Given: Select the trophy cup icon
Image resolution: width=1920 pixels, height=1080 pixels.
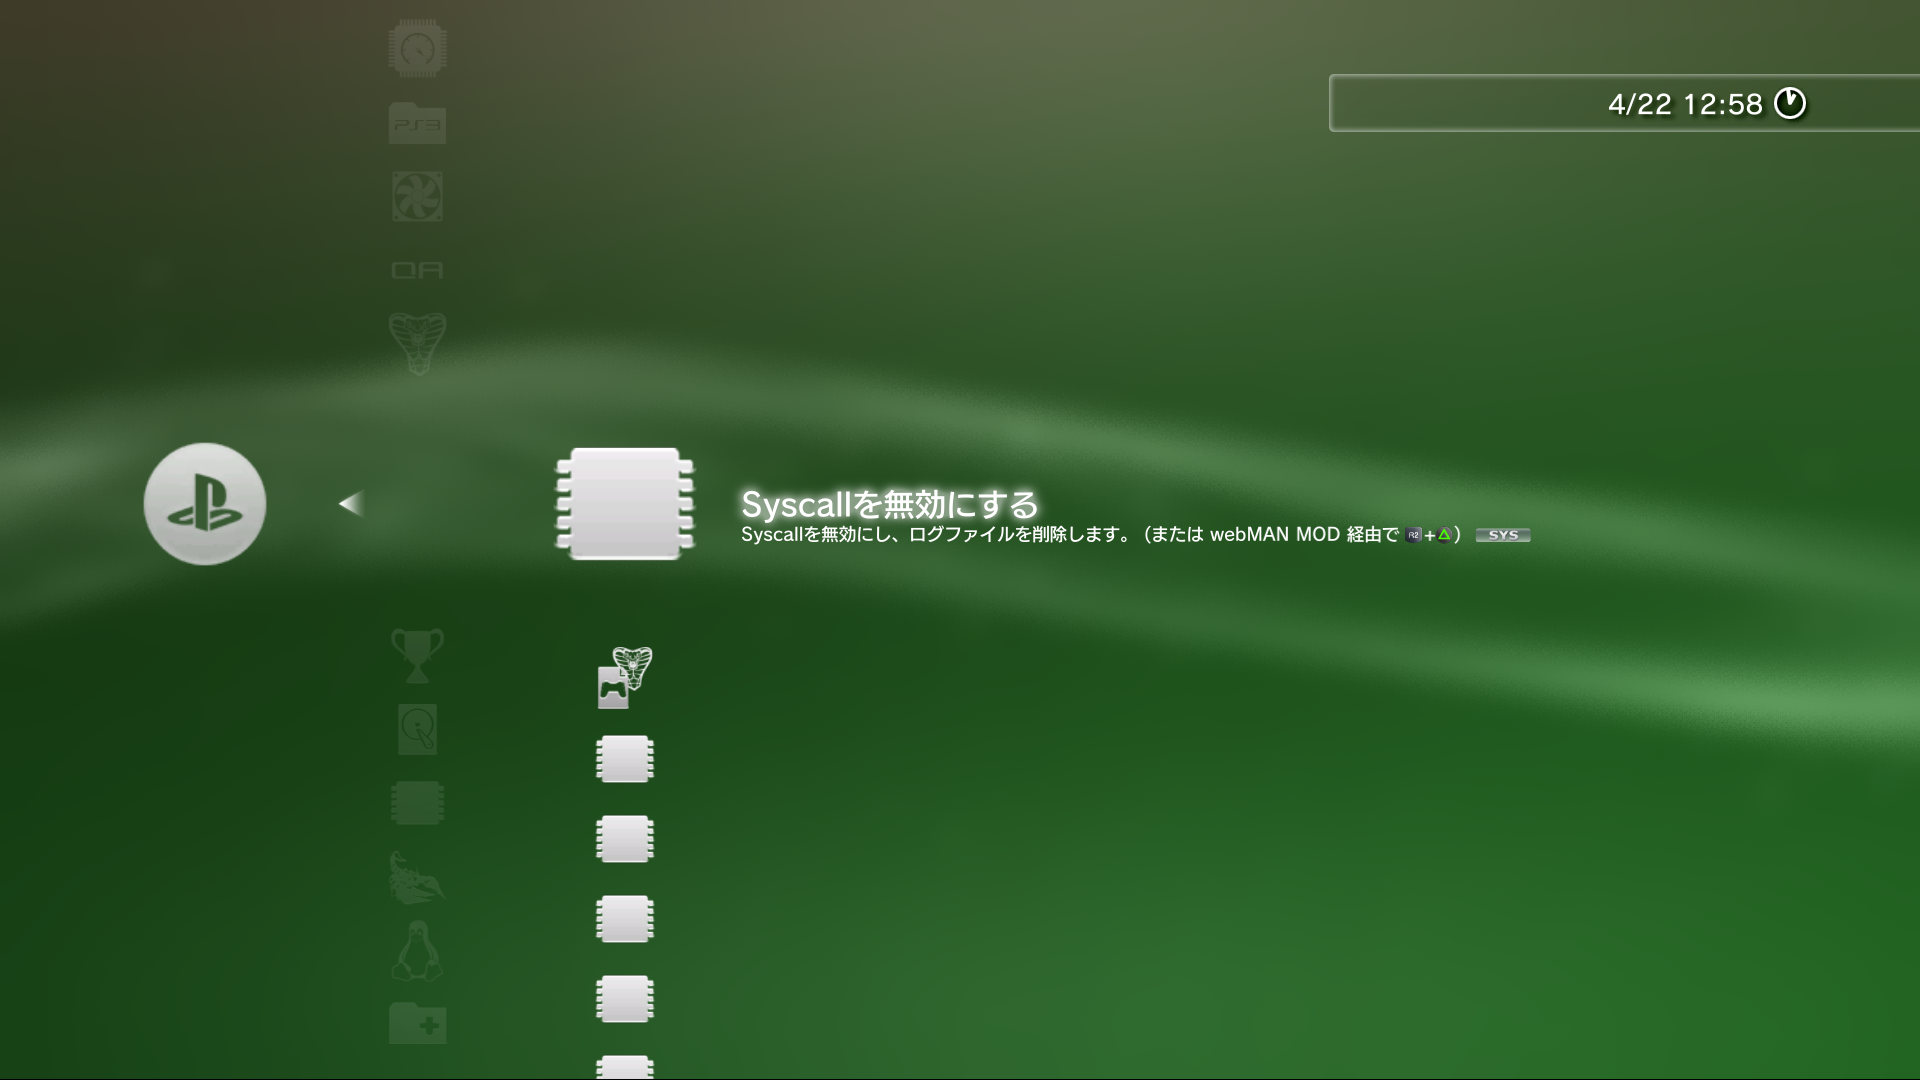Looking at the screenshot, I should [x=417, y=655].
